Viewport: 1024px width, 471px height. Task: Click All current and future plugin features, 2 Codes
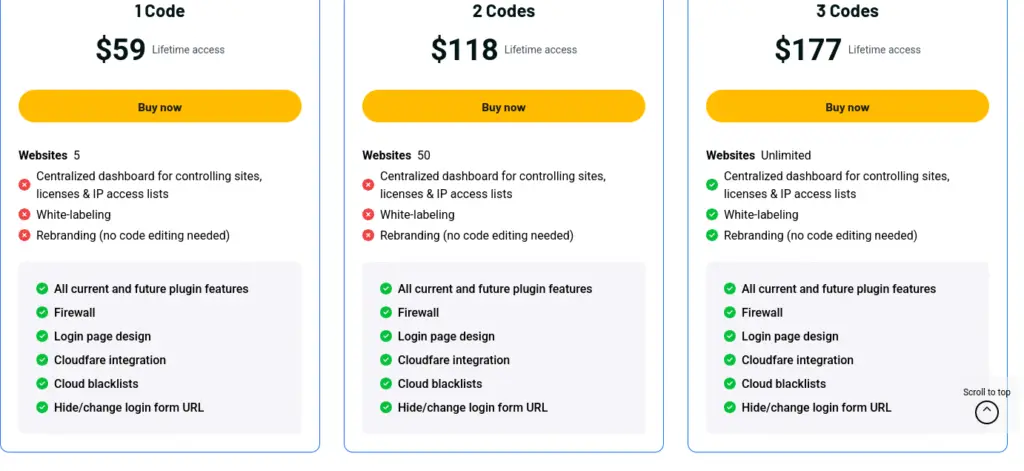pos(494,289)
